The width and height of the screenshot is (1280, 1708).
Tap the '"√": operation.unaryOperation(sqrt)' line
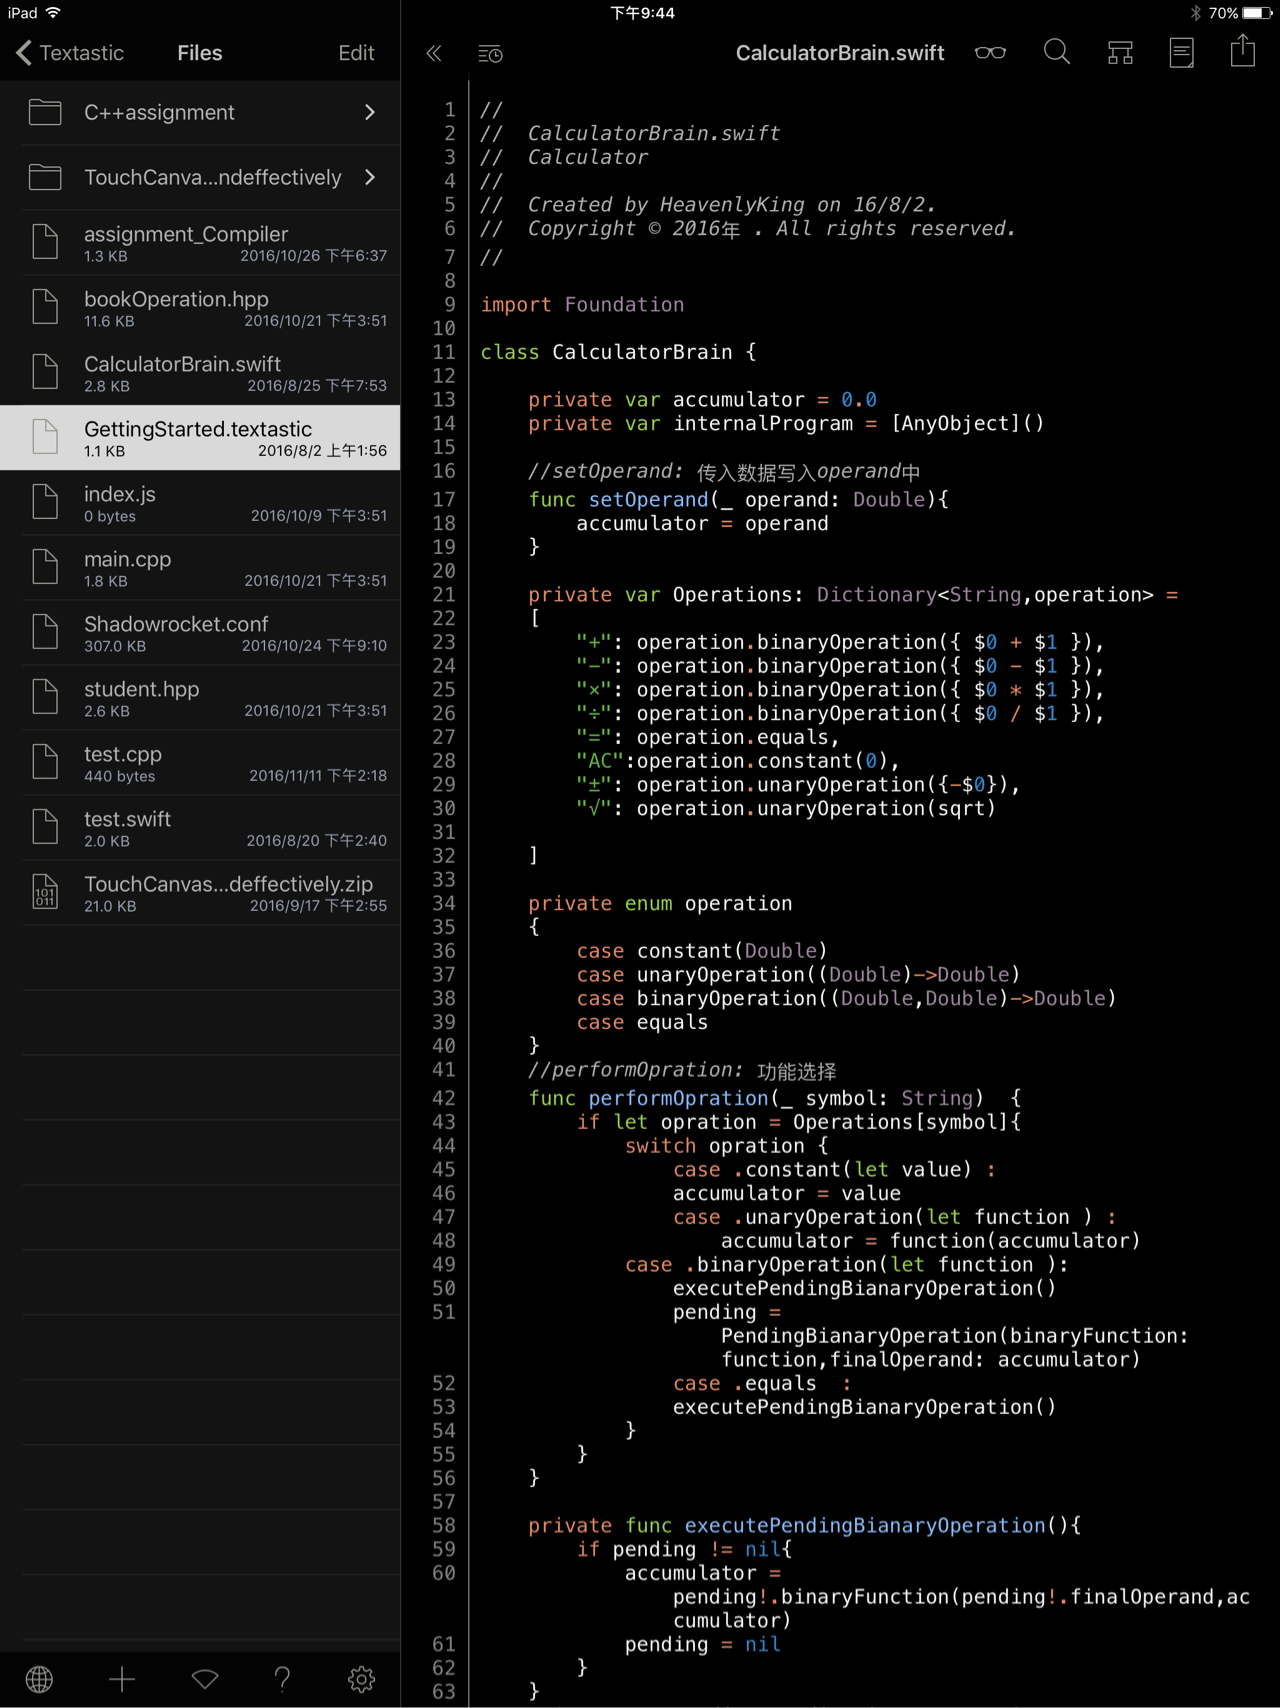[786, 809]
